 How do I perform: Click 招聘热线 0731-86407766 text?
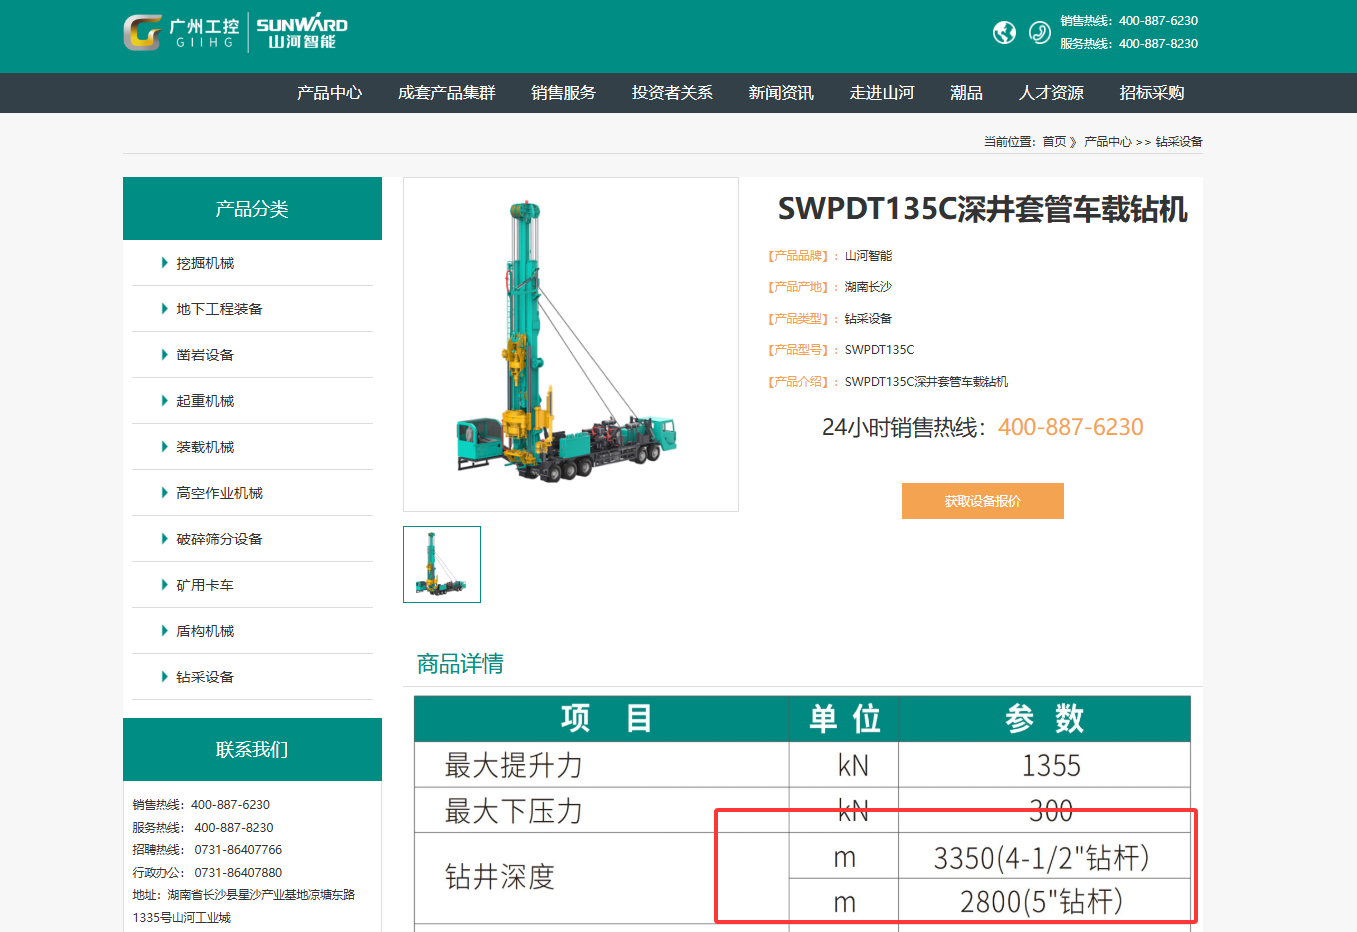click(207, 850)
